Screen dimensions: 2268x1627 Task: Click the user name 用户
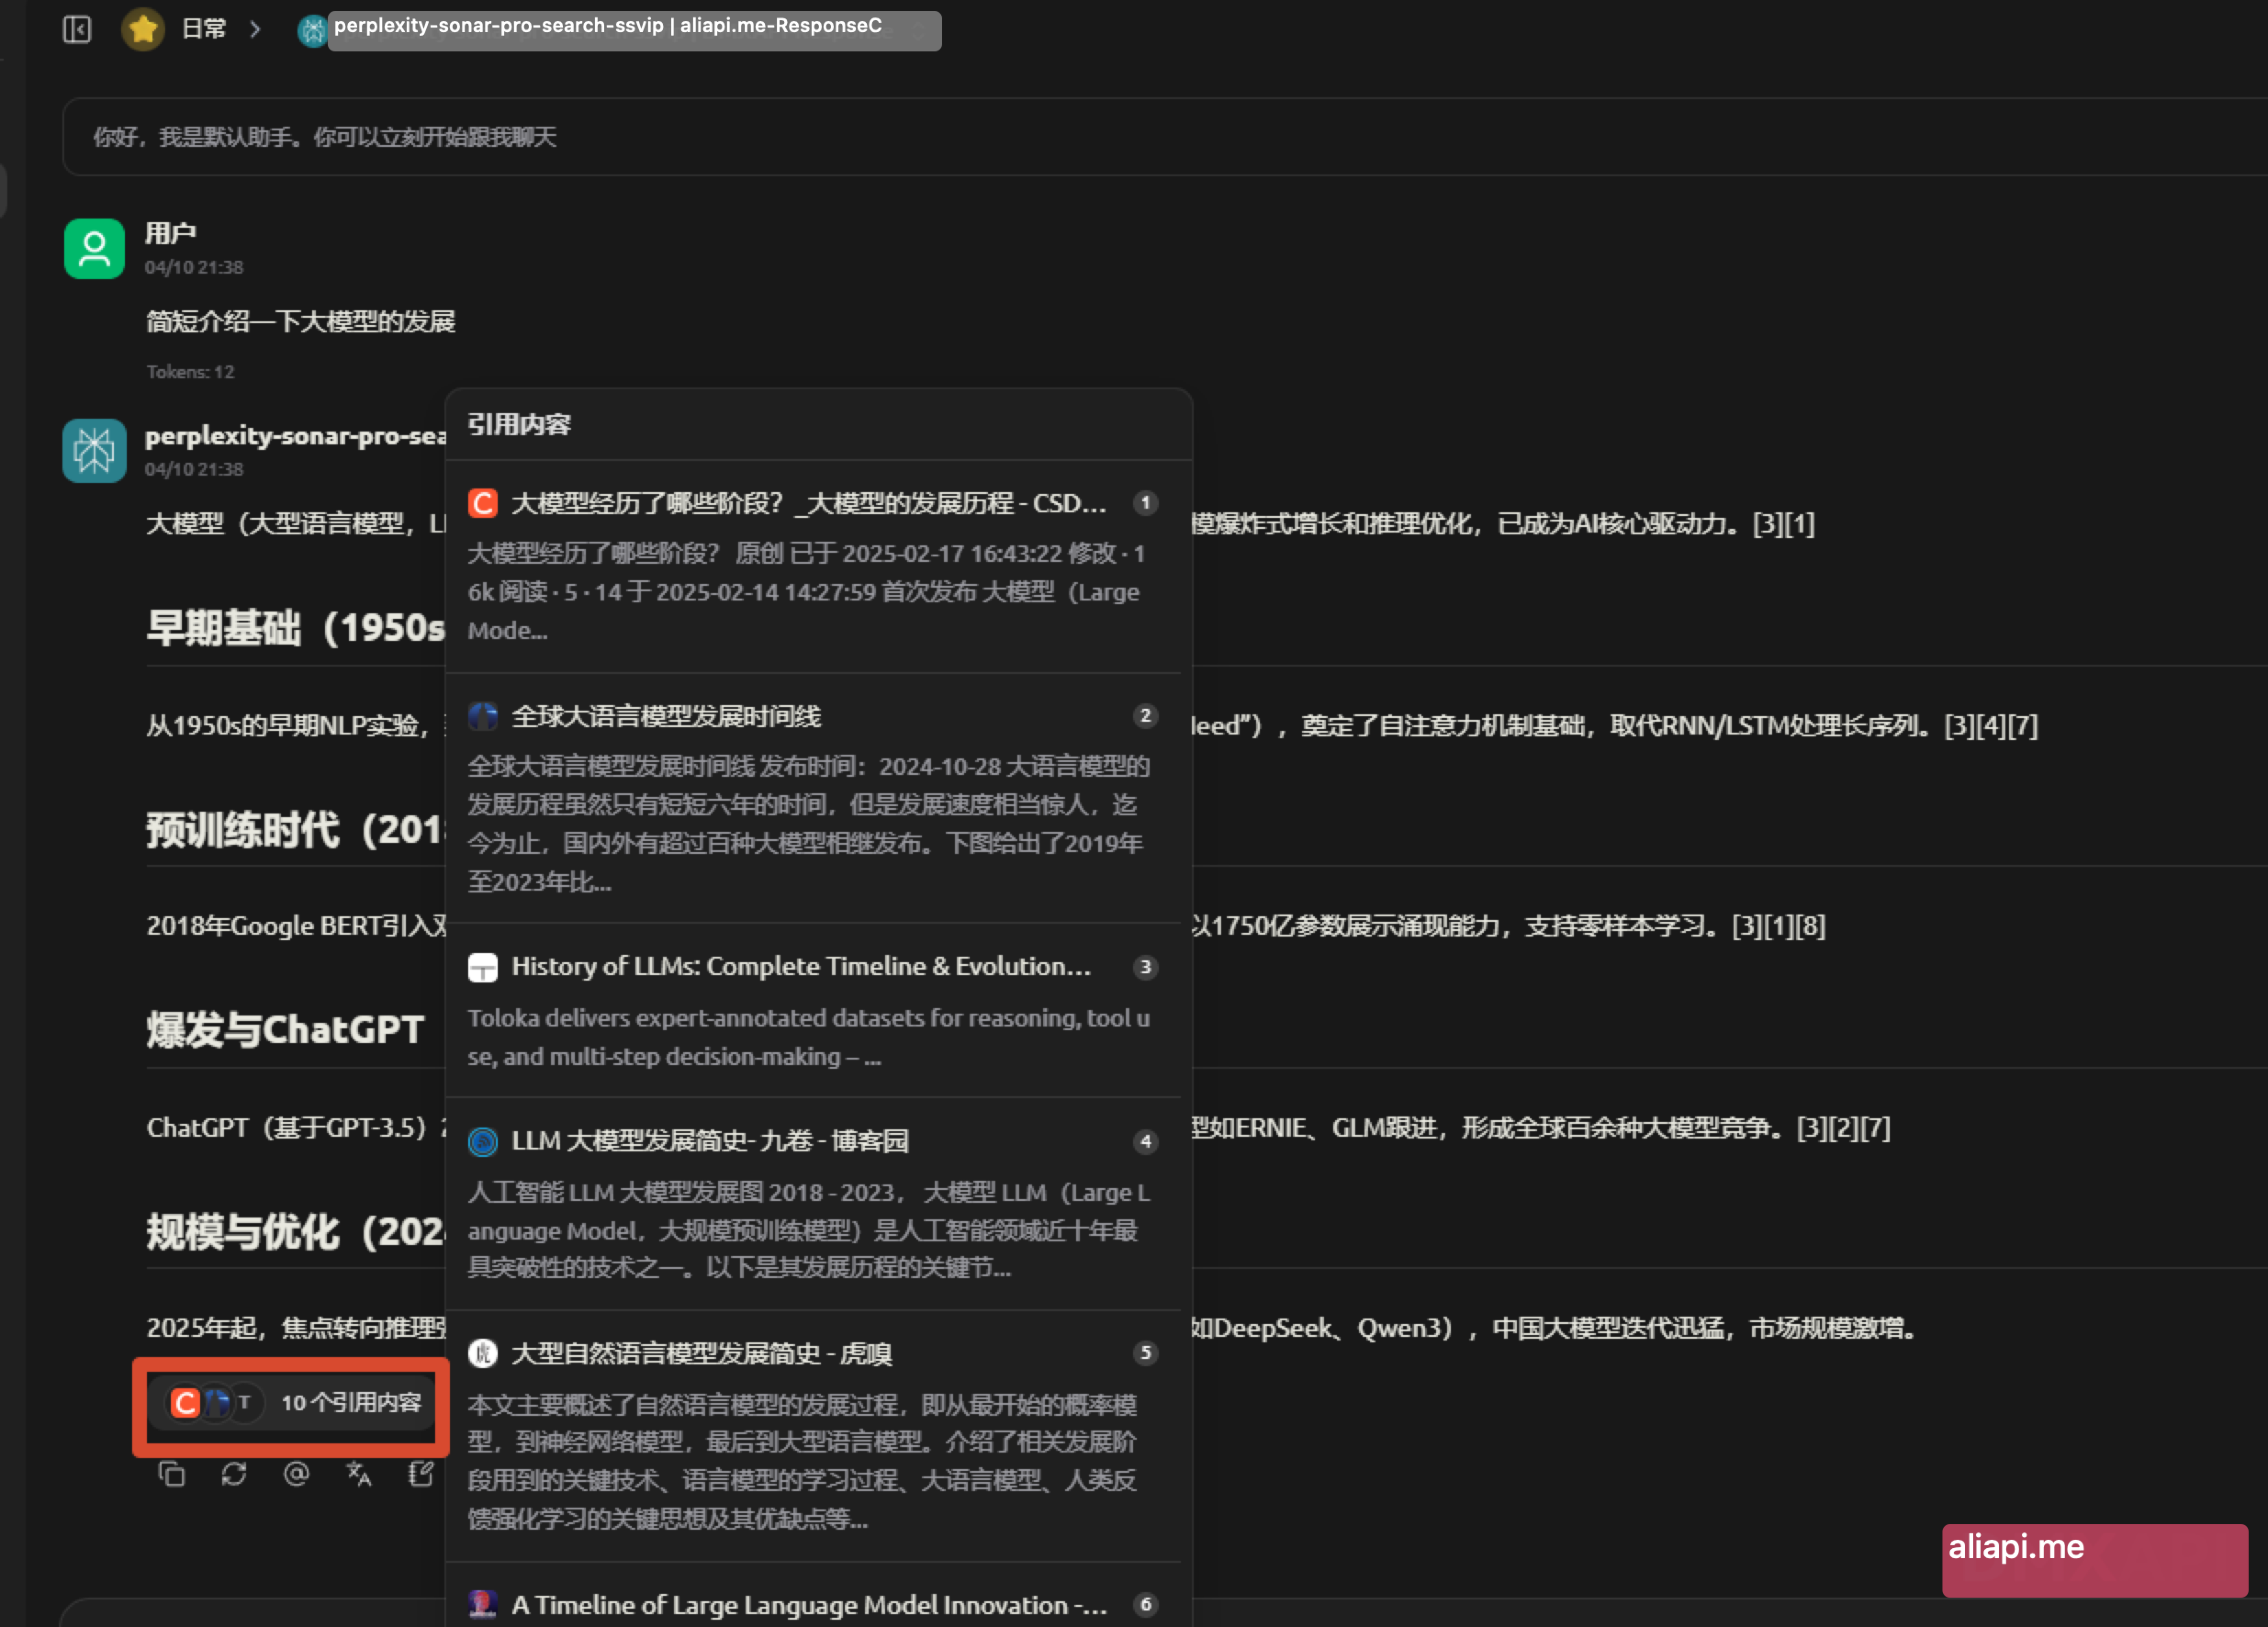[x=170, y=233]
